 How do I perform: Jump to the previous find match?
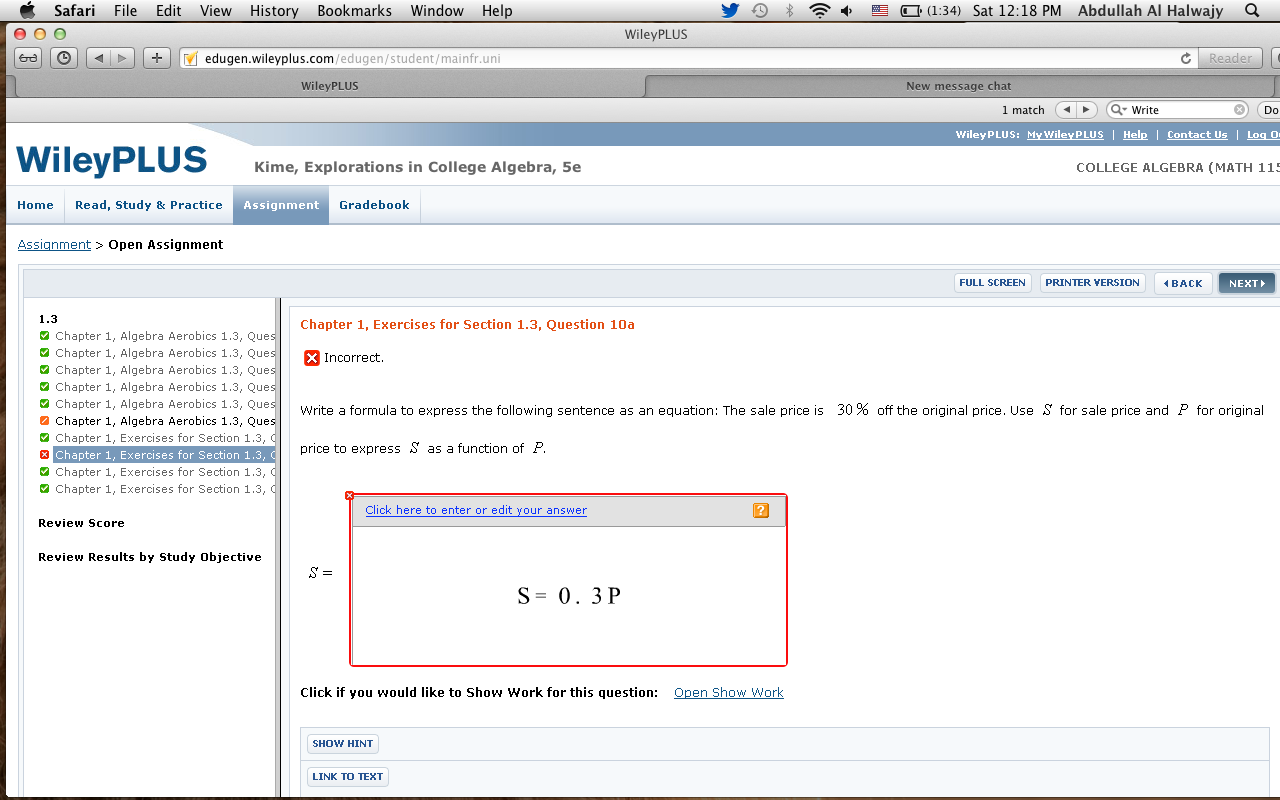tap(1066, 110)
